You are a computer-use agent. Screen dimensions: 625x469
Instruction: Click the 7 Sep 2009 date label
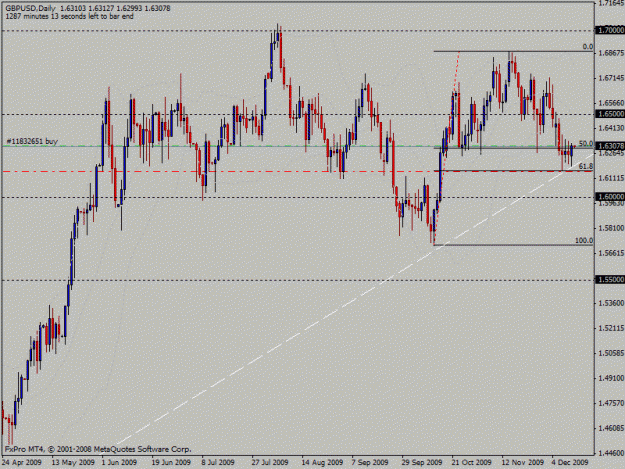(370, 463)
